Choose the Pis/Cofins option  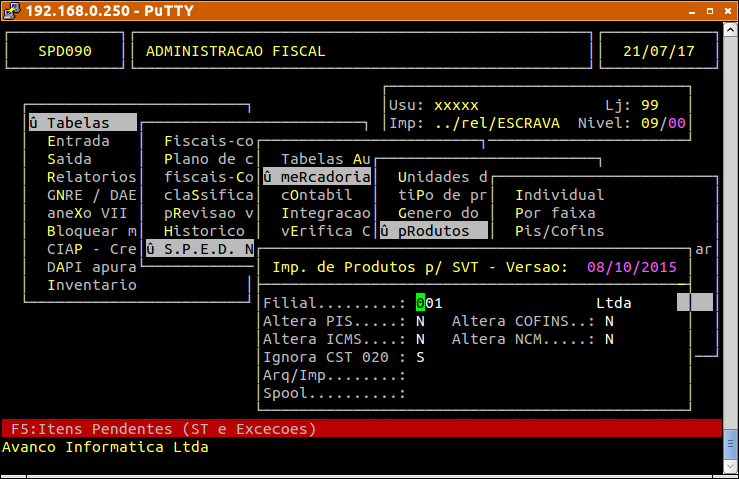coord(559,231)
